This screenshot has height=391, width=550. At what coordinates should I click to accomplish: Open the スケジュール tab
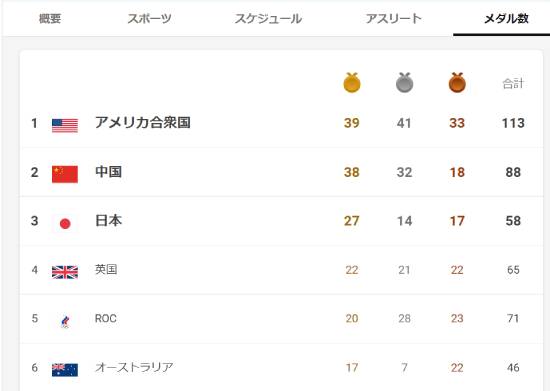[x=268, y=19]
